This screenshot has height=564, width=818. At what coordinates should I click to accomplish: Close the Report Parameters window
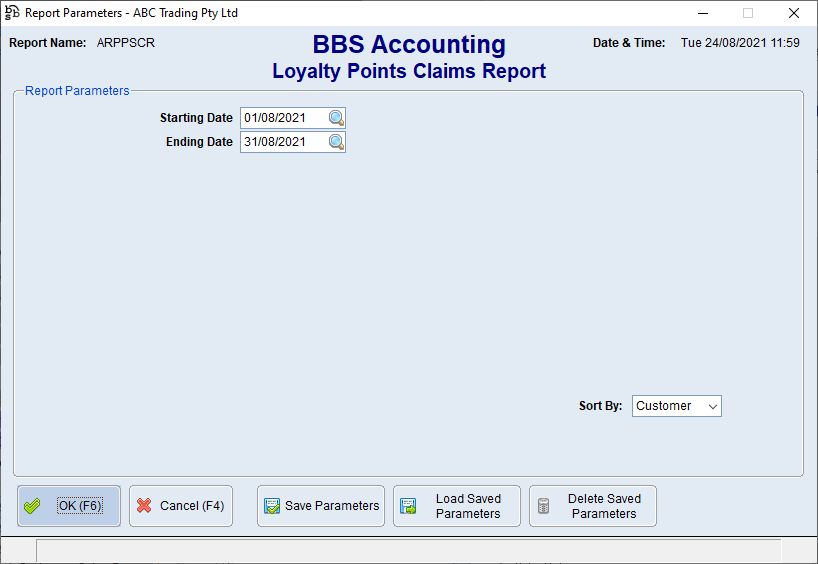tap(794, 13)
